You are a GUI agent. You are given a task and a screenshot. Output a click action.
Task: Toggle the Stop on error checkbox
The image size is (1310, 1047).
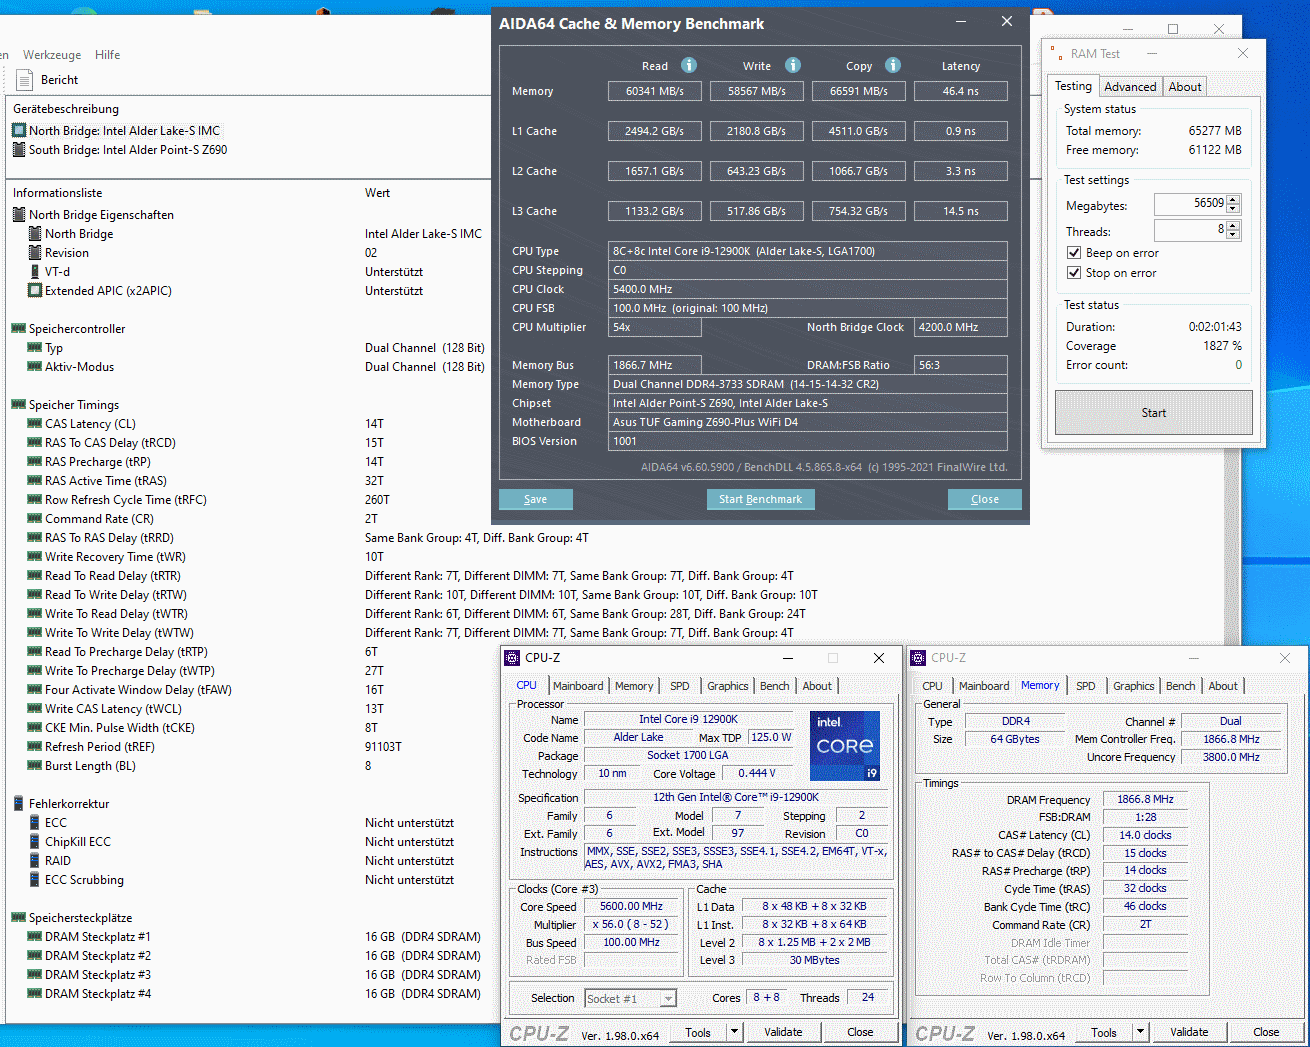(1074, 273)
